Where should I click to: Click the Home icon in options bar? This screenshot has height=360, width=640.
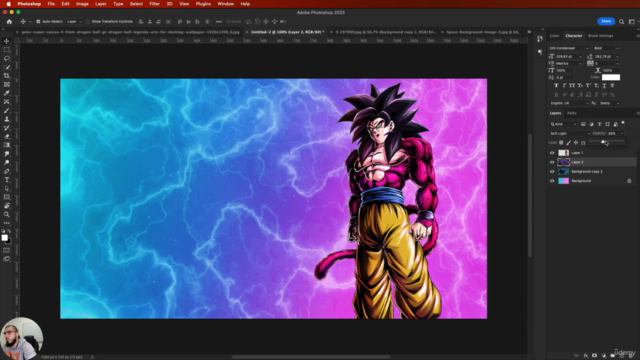[x=9, y=22]
